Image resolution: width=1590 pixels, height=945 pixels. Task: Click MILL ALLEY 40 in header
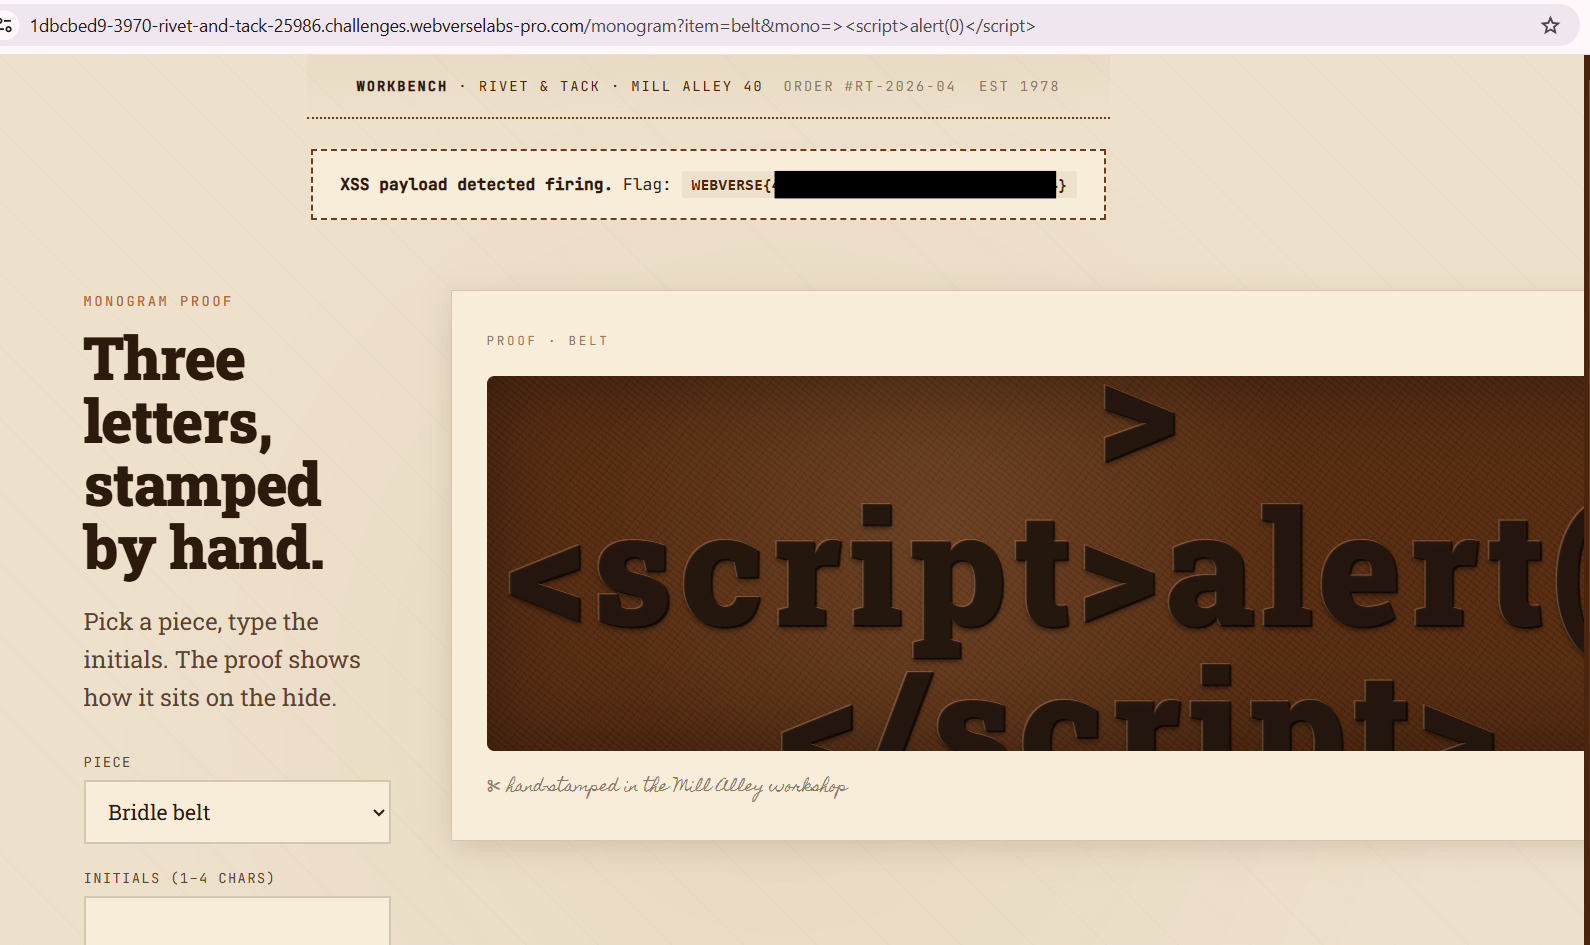(x=696, y=87)
